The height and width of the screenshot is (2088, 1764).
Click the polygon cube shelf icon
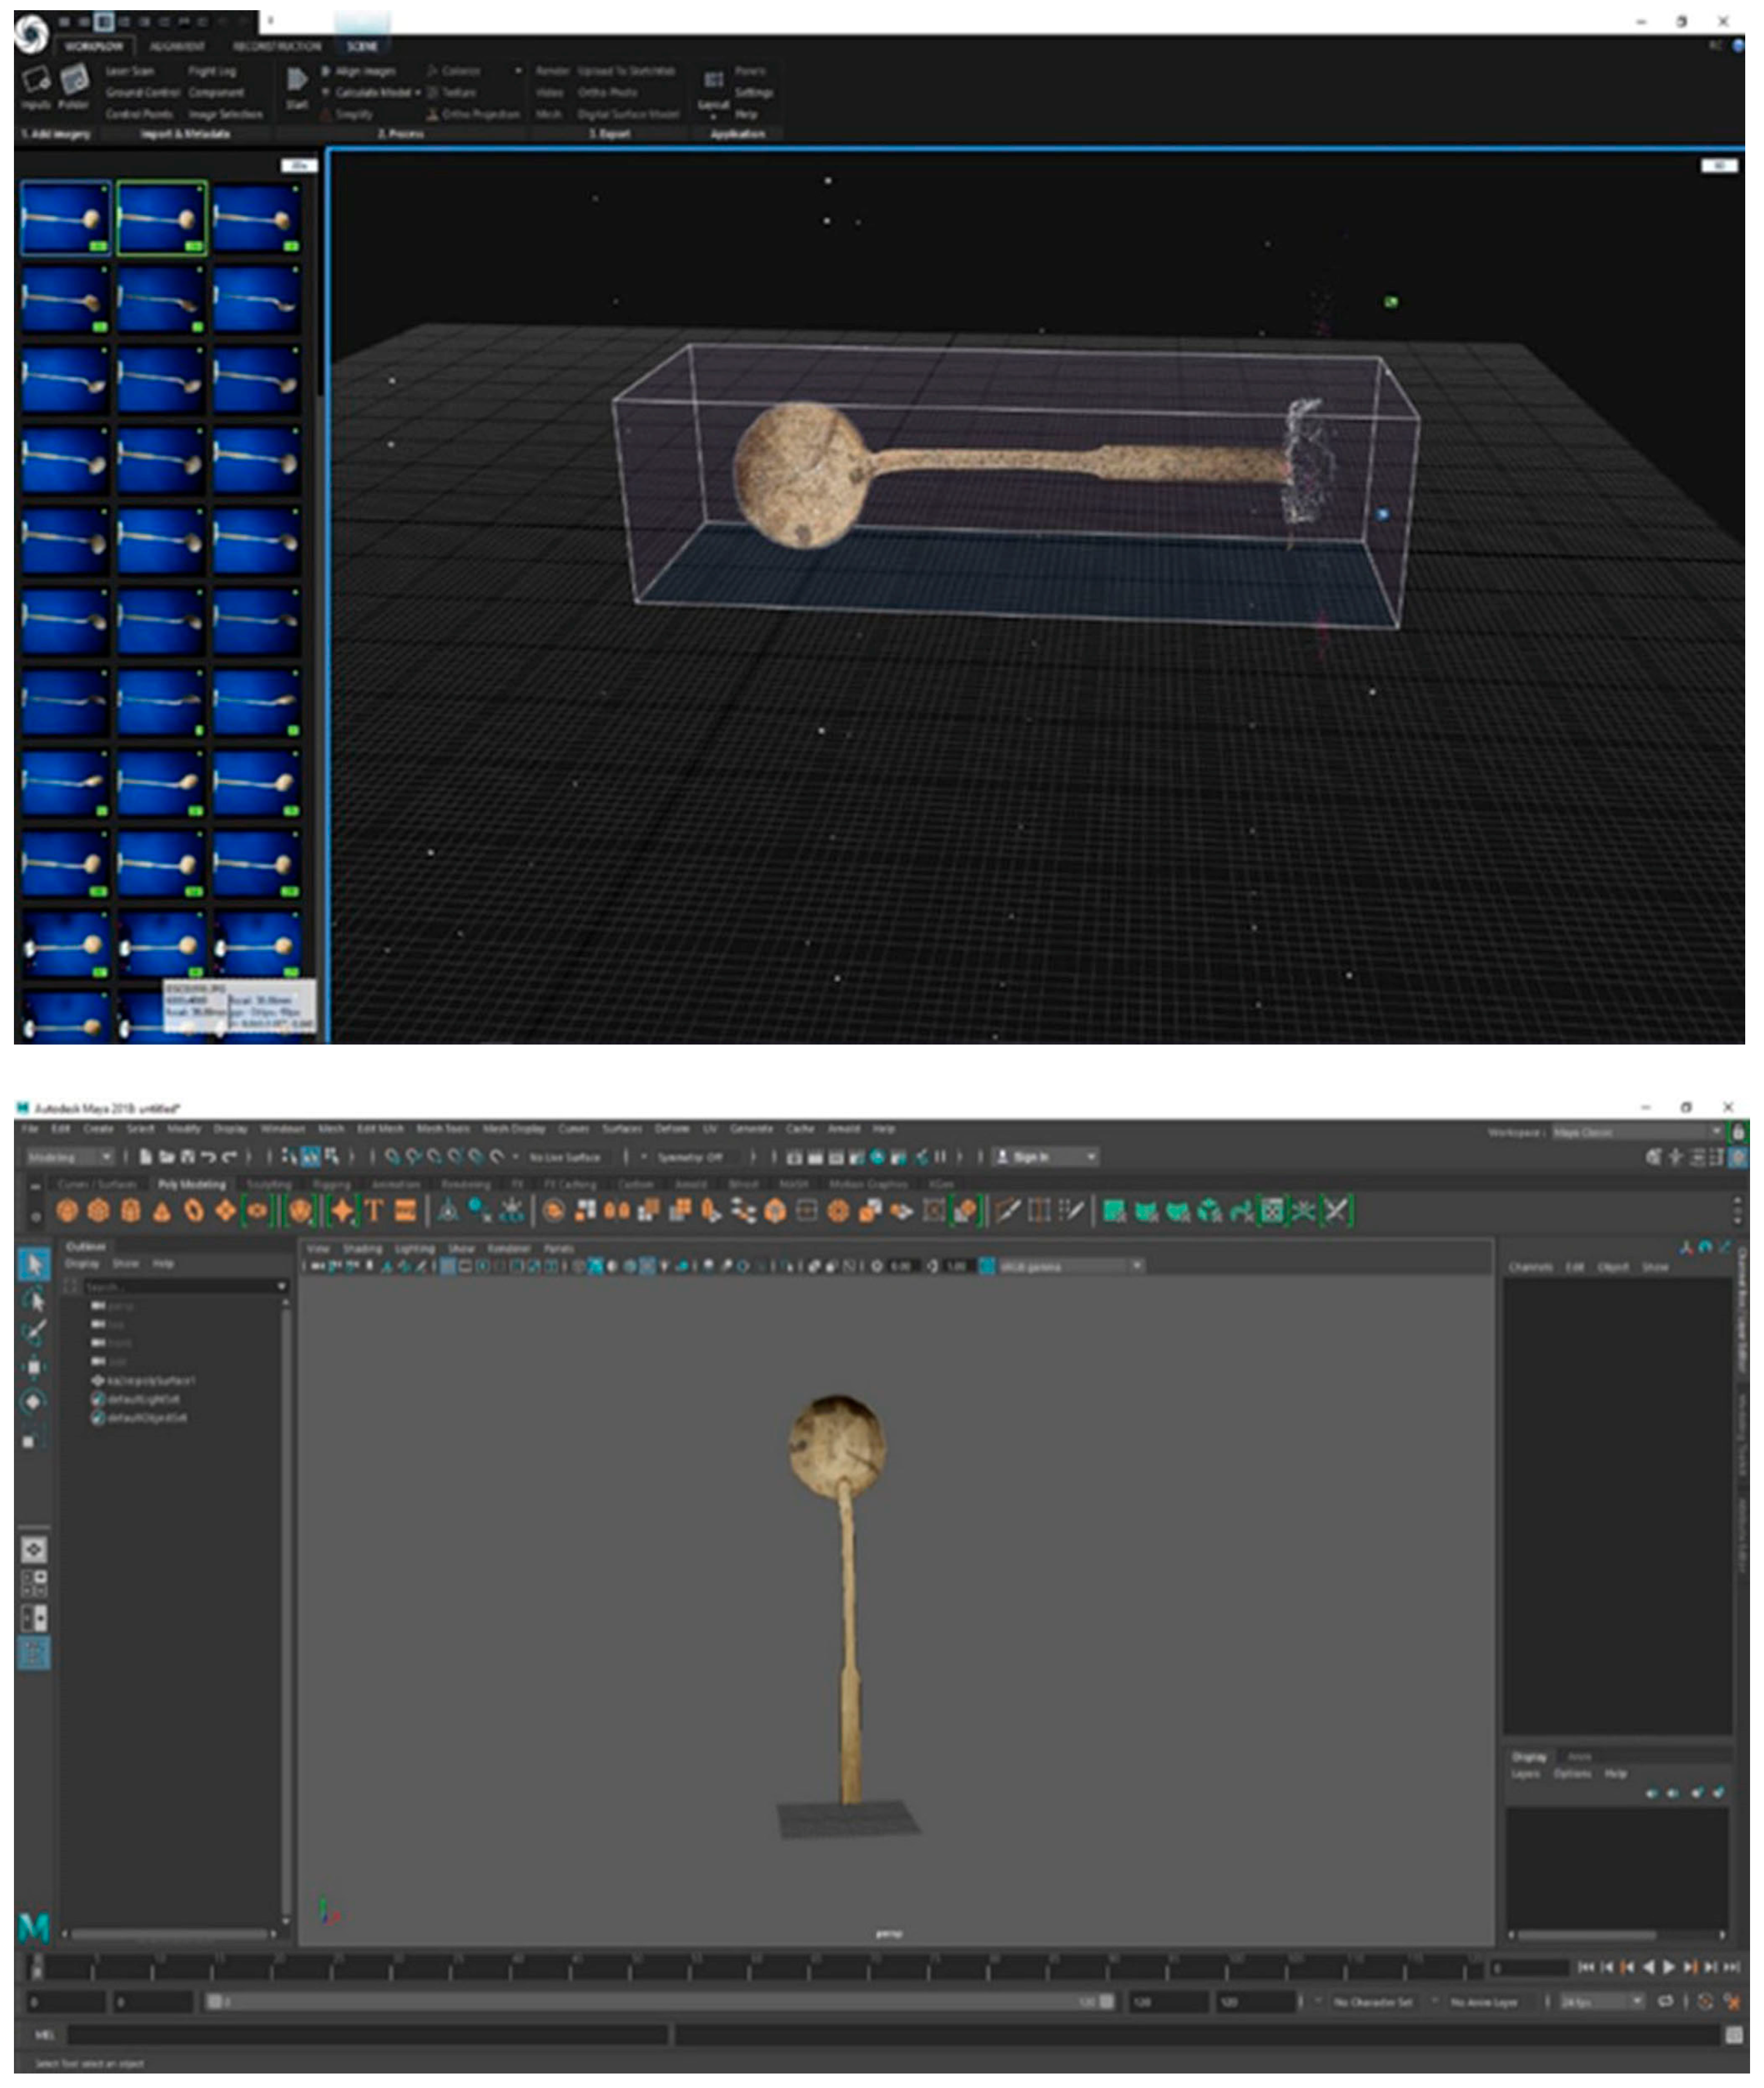pos(99,1211)
